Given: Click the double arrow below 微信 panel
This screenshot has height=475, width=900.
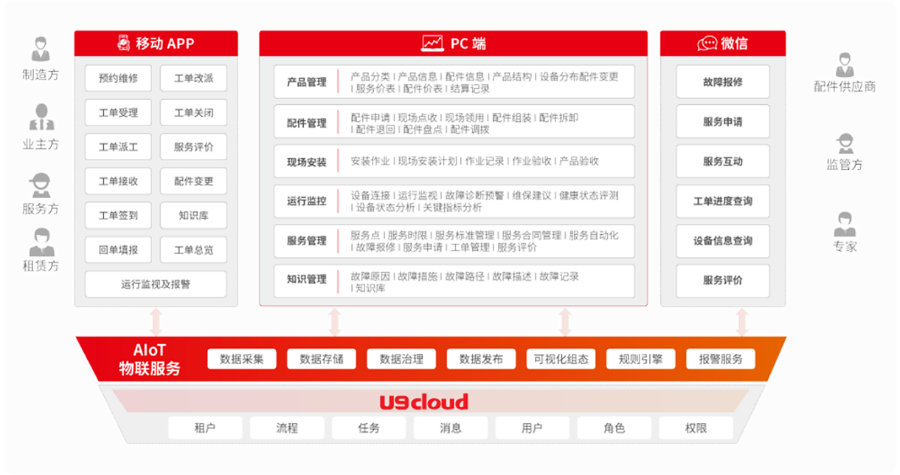Looking at the screenshot, I should pos(742,321).
